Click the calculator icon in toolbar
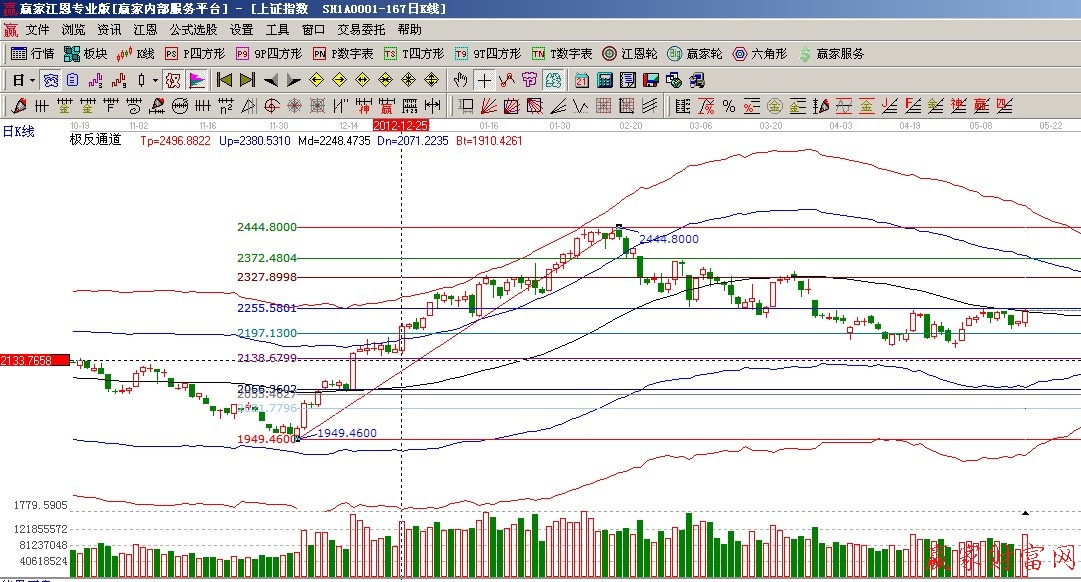Image resolution: width=1081 pixels, height=582 pixels. (x=604, y=80)
